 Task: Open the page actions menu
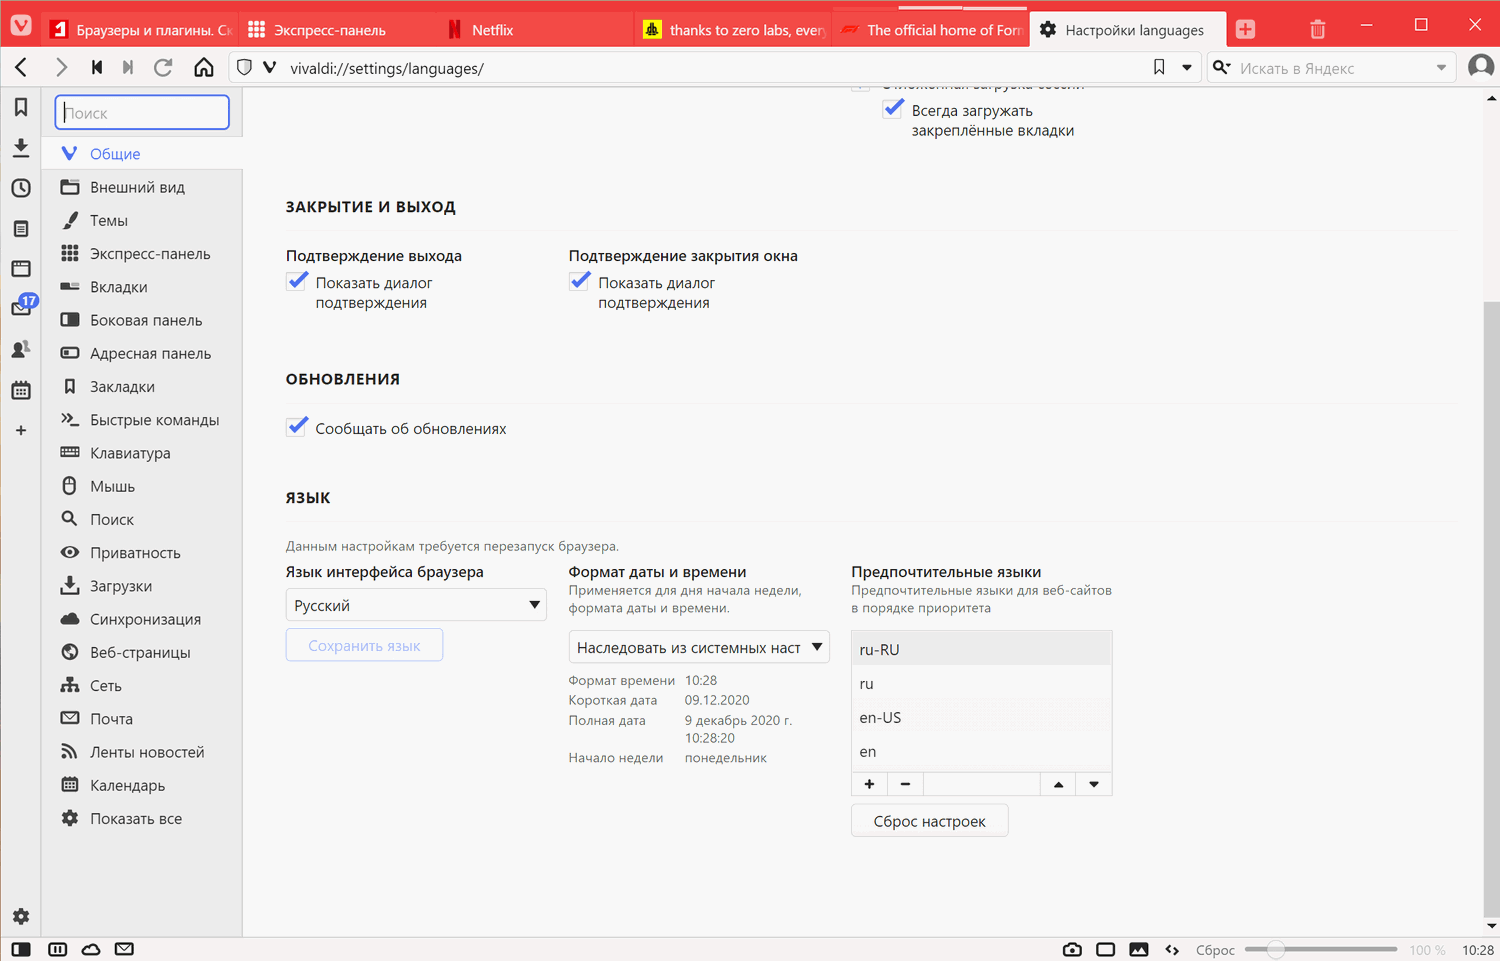click(1172, 950)
